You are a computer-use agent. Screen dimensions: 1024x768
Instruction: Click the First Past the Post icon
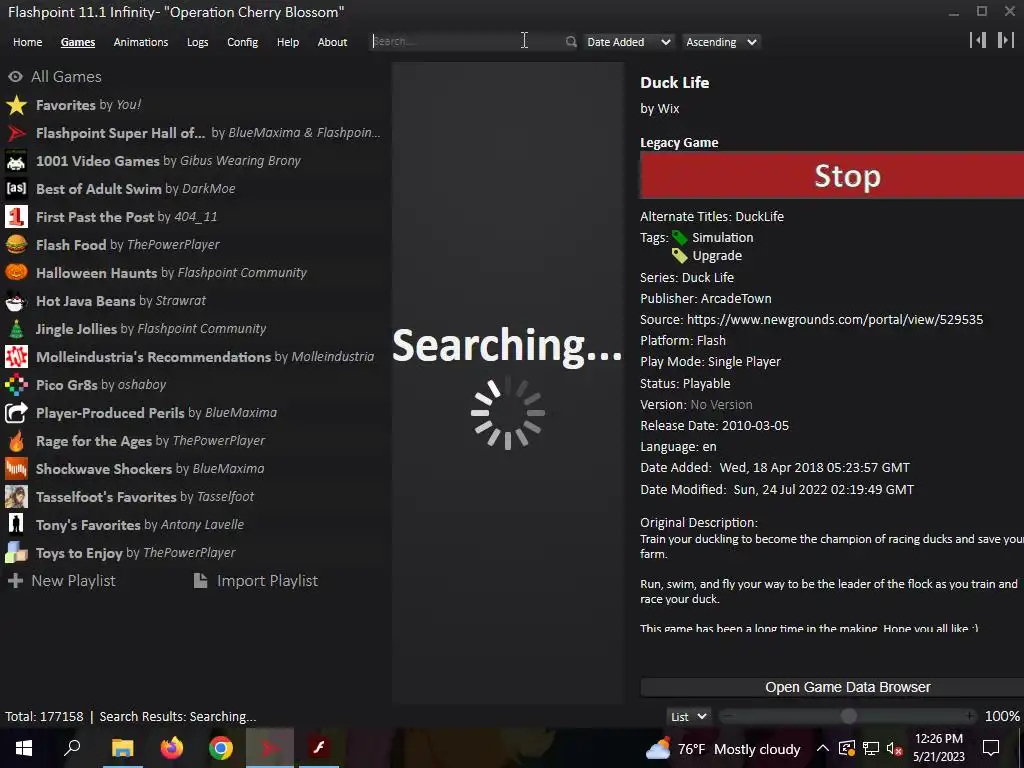click(16, 217)
